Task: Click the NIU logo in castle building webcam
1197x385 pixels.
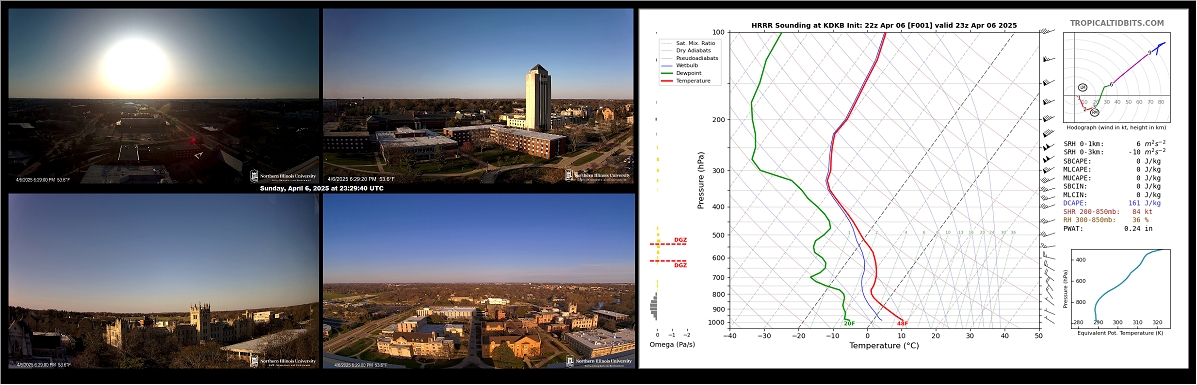Action: 283,361
